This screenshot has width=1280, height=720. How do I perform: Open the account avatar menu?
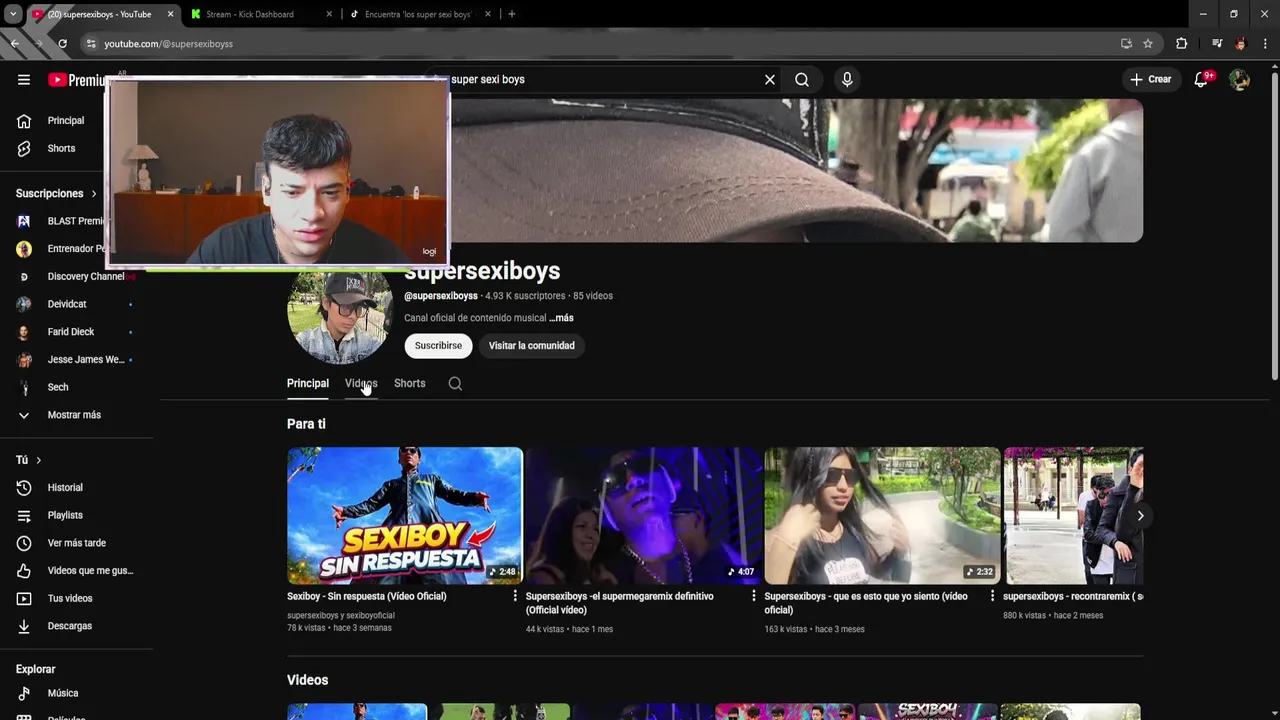point(1240,80)
